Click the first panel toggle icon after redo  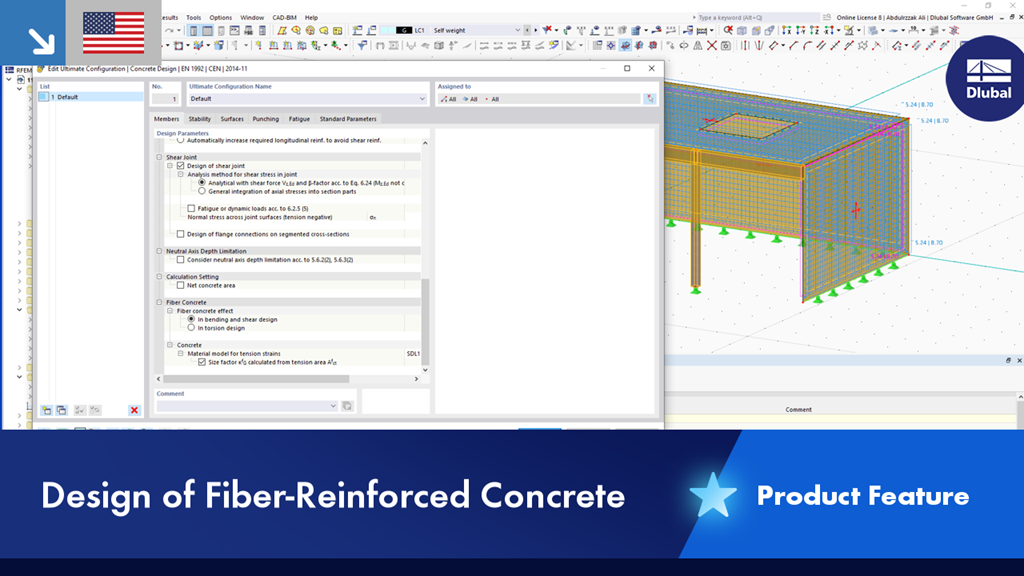tap(193, 31)
